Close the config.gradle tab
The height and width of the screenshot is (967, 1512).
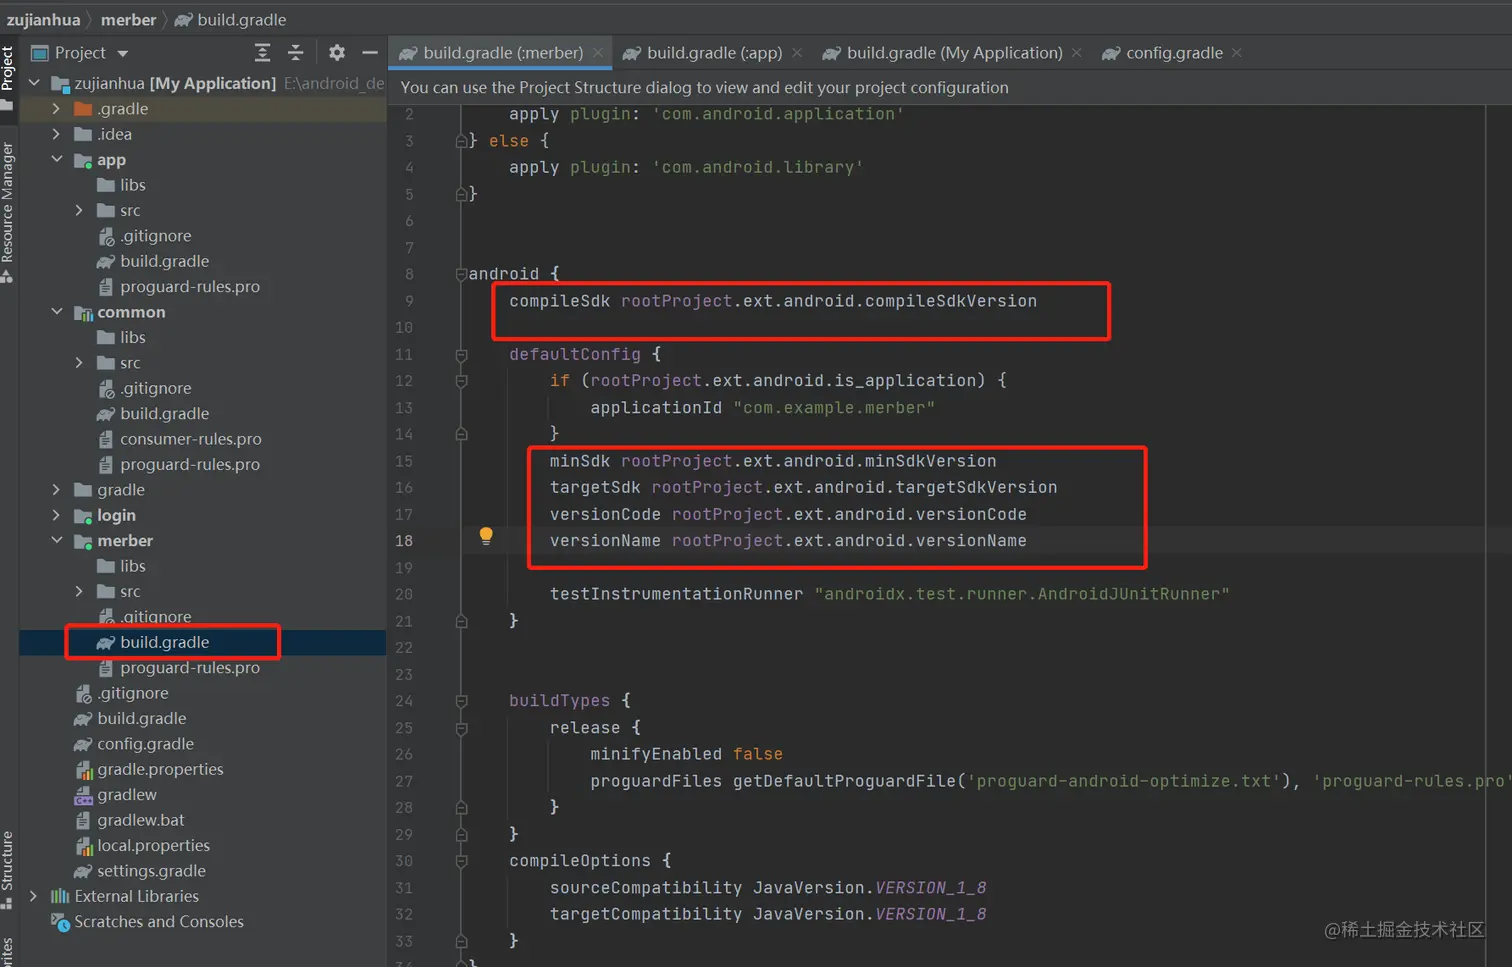(x=1237, y=53)
